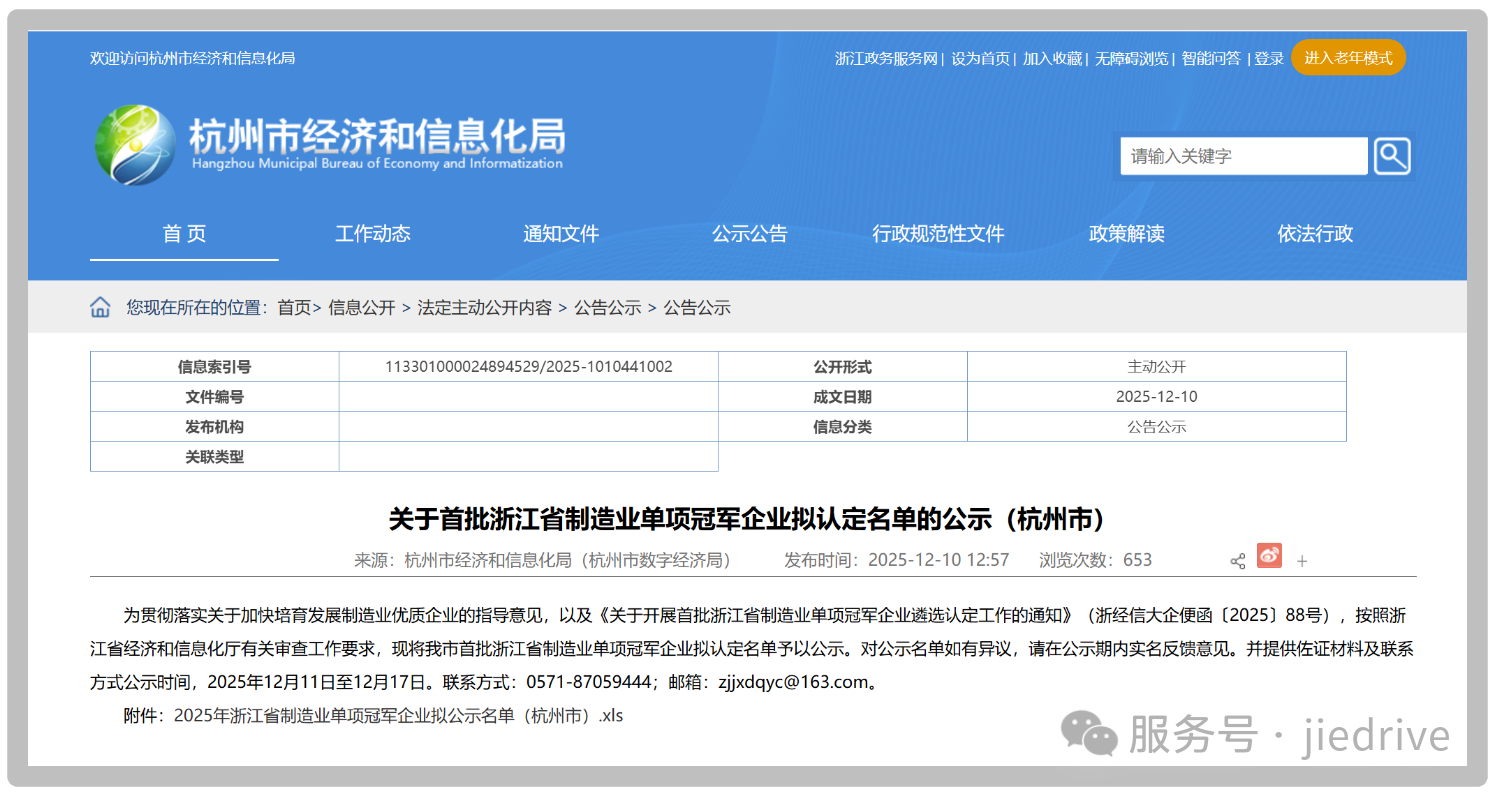Select the 公示公告 menu item

750,234
